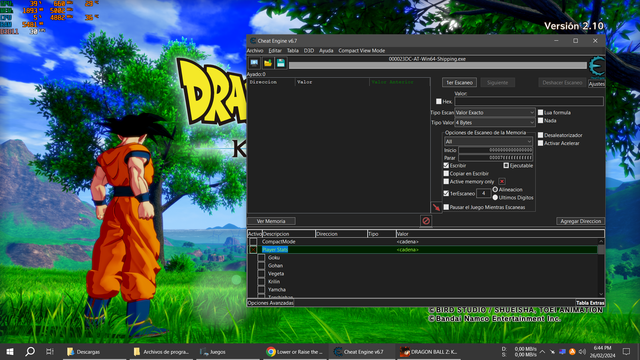Click the red circle clear-list icon

pos(426,221)
